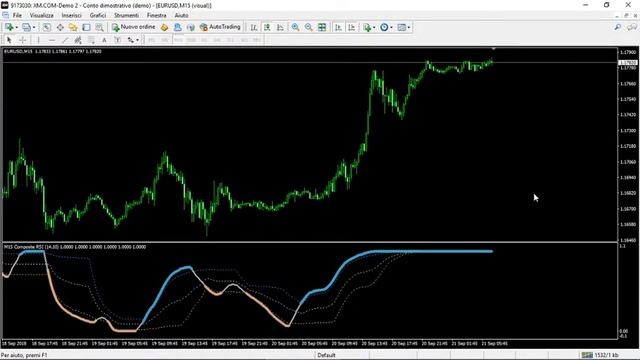The image size is (640, 360).
Task: Select the trendline drawing tool
Action: (x=65, y=40)
